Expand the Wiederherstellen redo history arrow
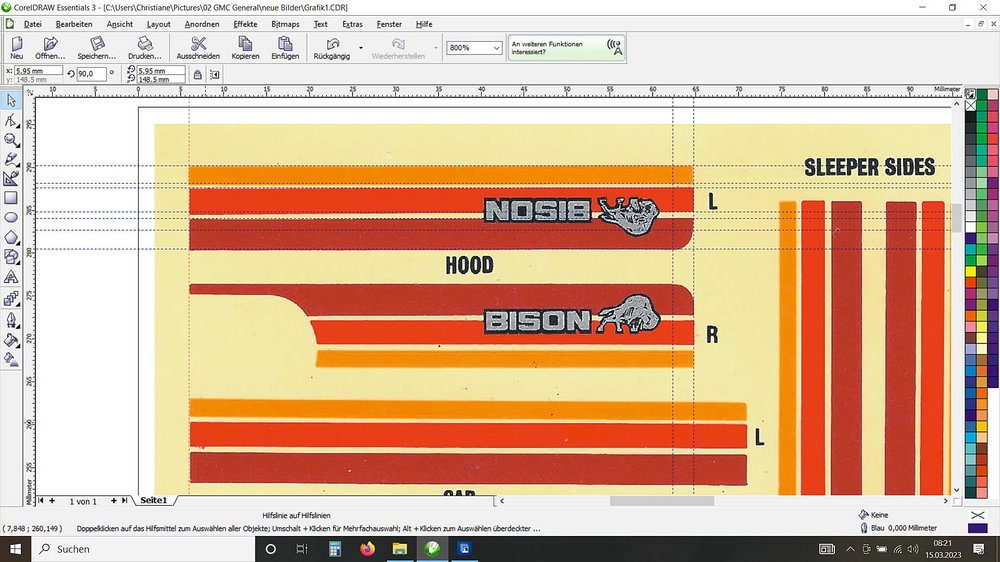The image size is (1000, 562). point(436,48)
